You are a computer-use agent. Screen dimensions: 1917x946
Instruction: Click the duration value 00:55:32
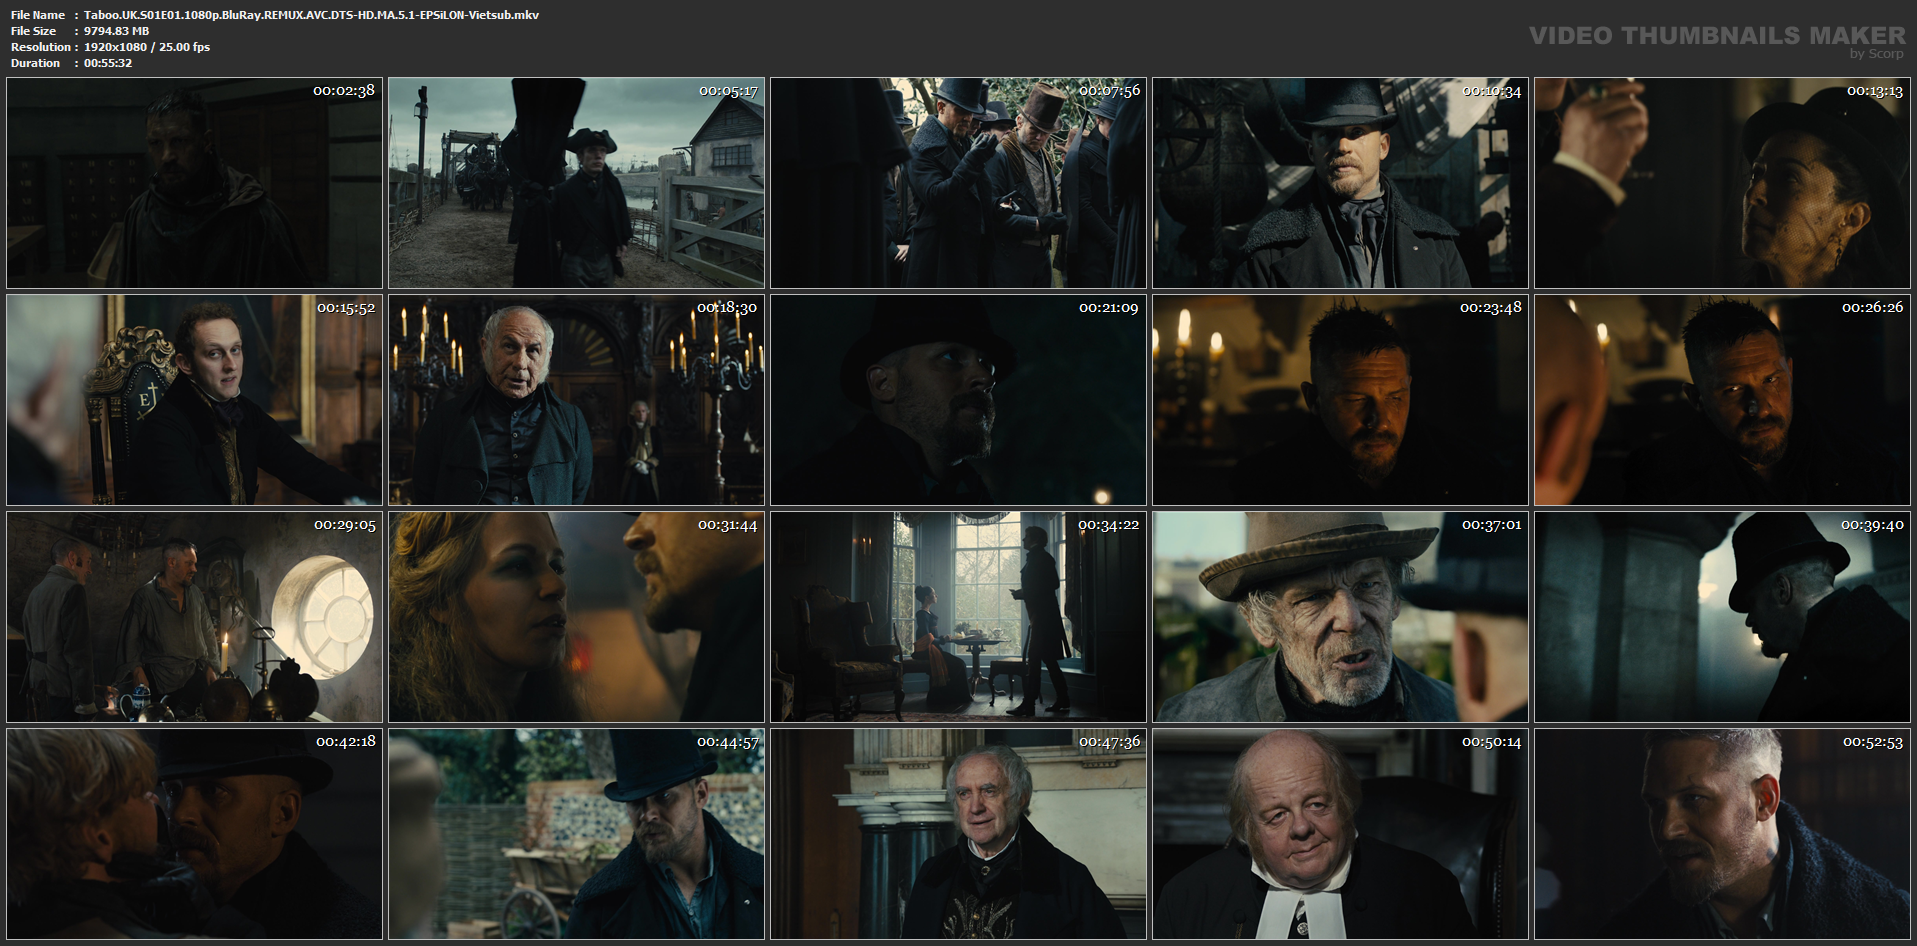[x=108, y=63]
